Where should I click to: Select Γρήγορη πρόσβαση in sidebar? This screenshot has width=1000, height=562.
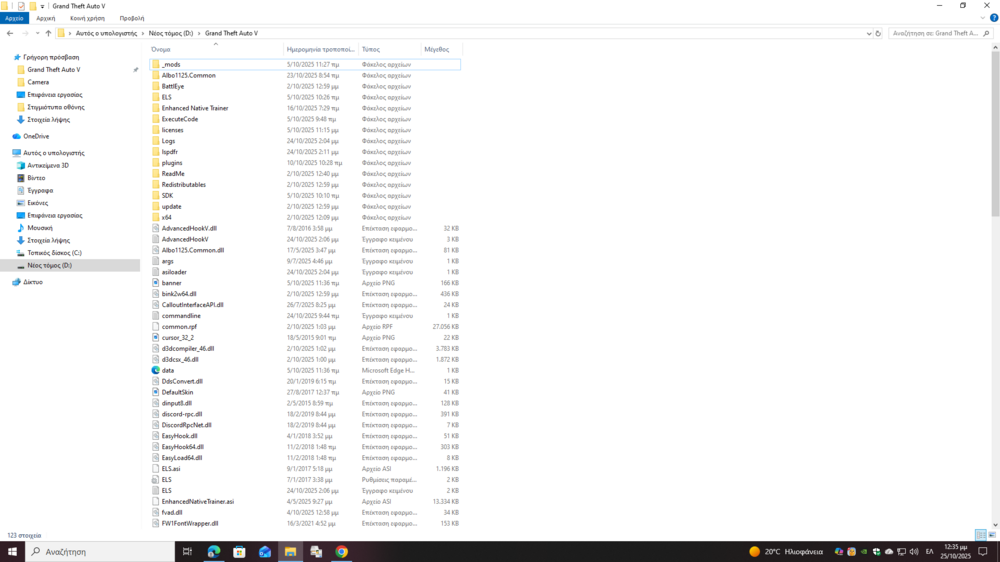click(x=51, y=57)
